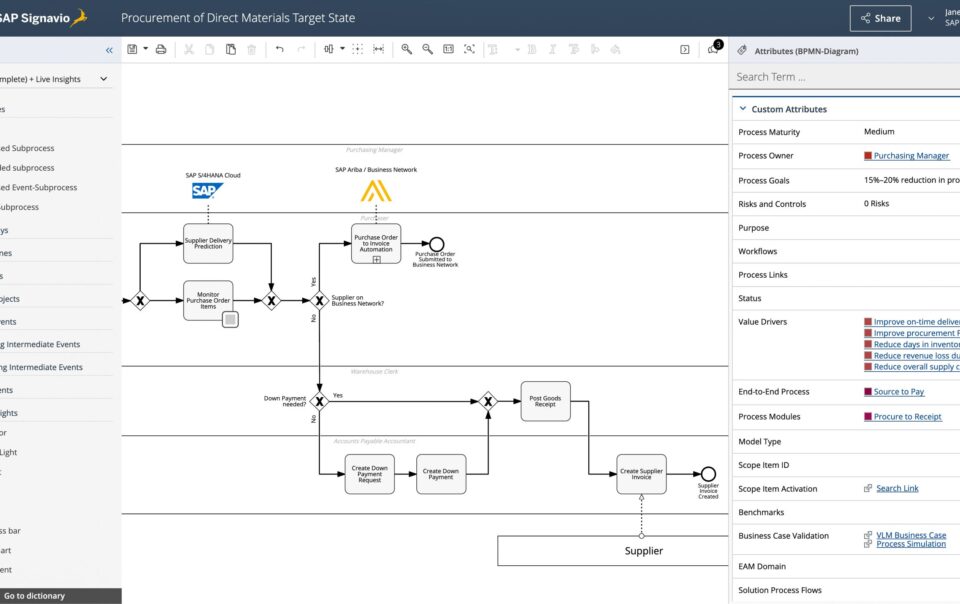
Task: Open the save options dropdown arrow
Action: 146,48
